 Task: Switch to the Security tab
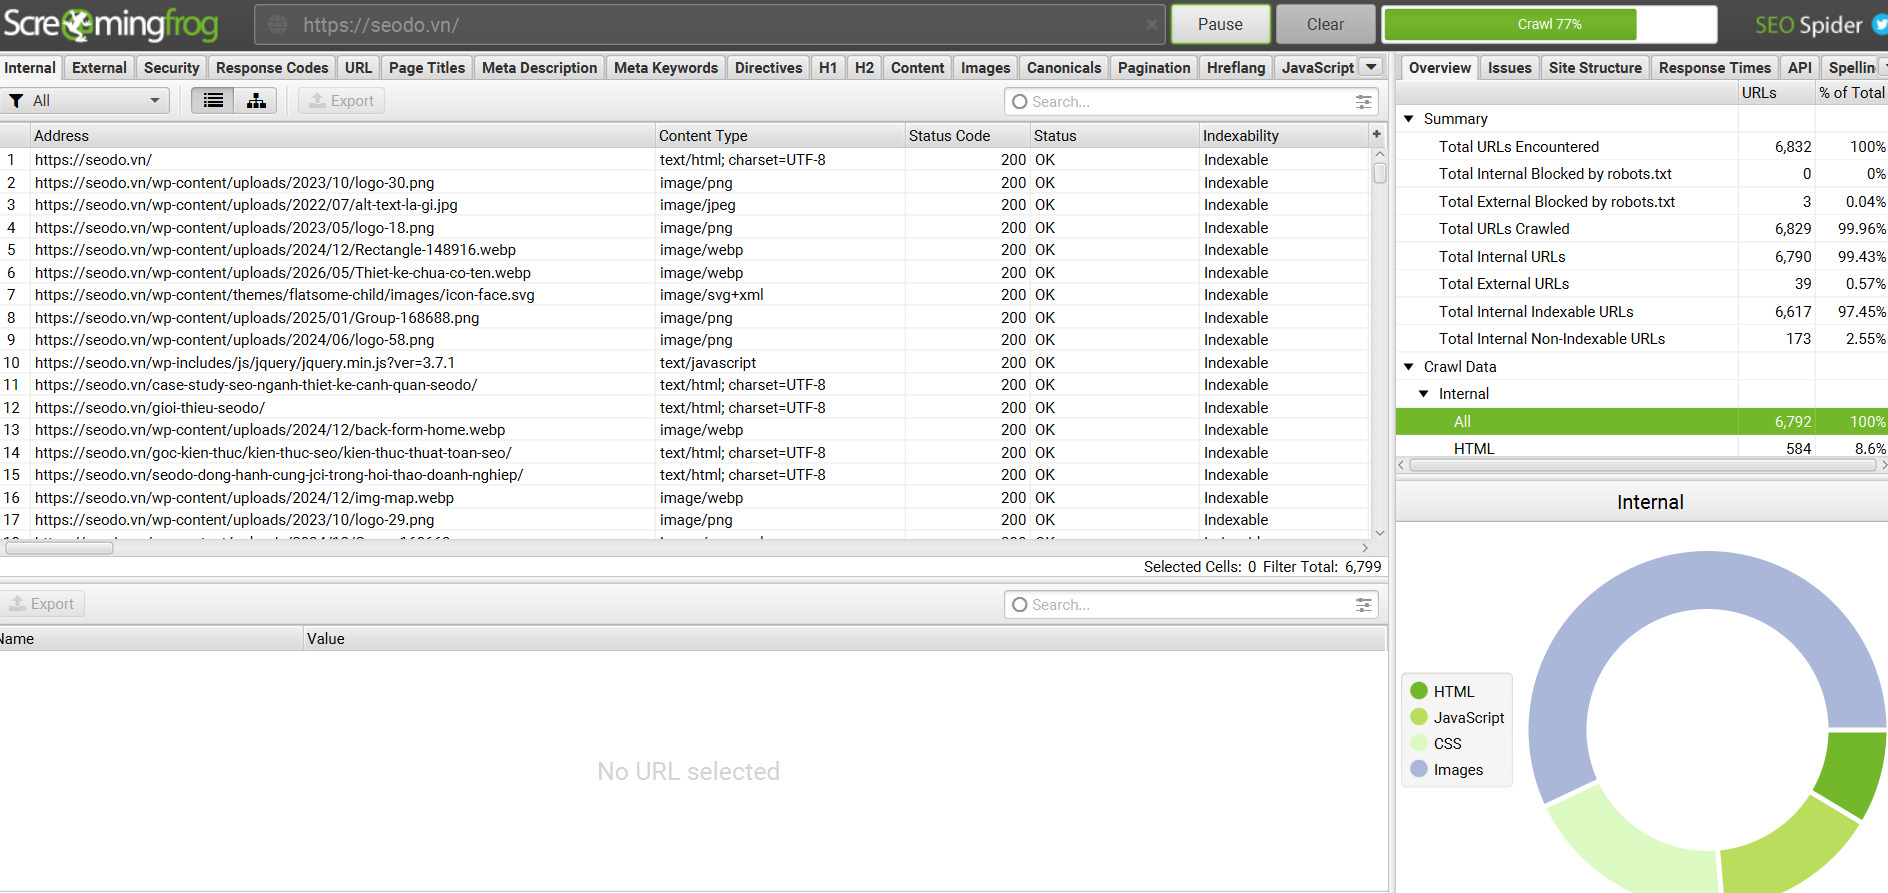point(171,68)
